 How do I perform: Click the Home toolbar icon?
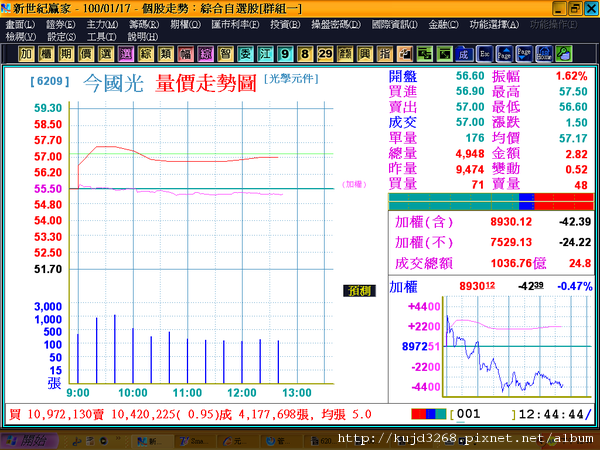(x=544, y=54)
